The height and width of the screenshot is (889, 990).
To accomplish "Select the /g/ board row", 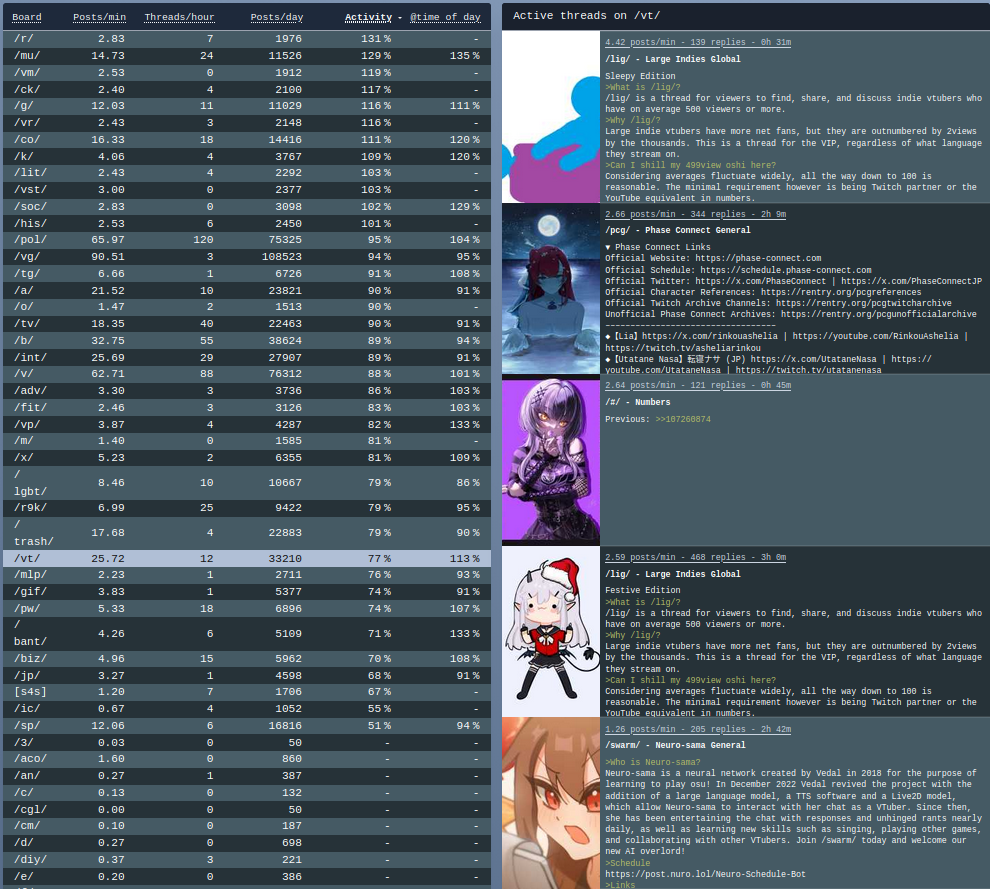I will point(247,106).
